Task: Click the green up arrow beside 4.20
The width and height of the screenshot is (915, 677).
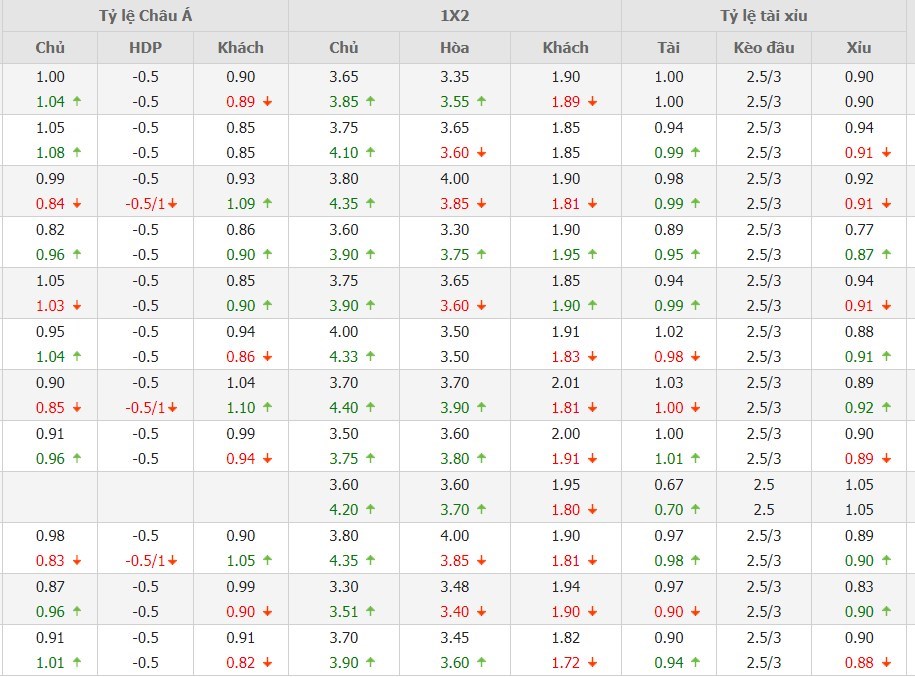Action: 370,510
